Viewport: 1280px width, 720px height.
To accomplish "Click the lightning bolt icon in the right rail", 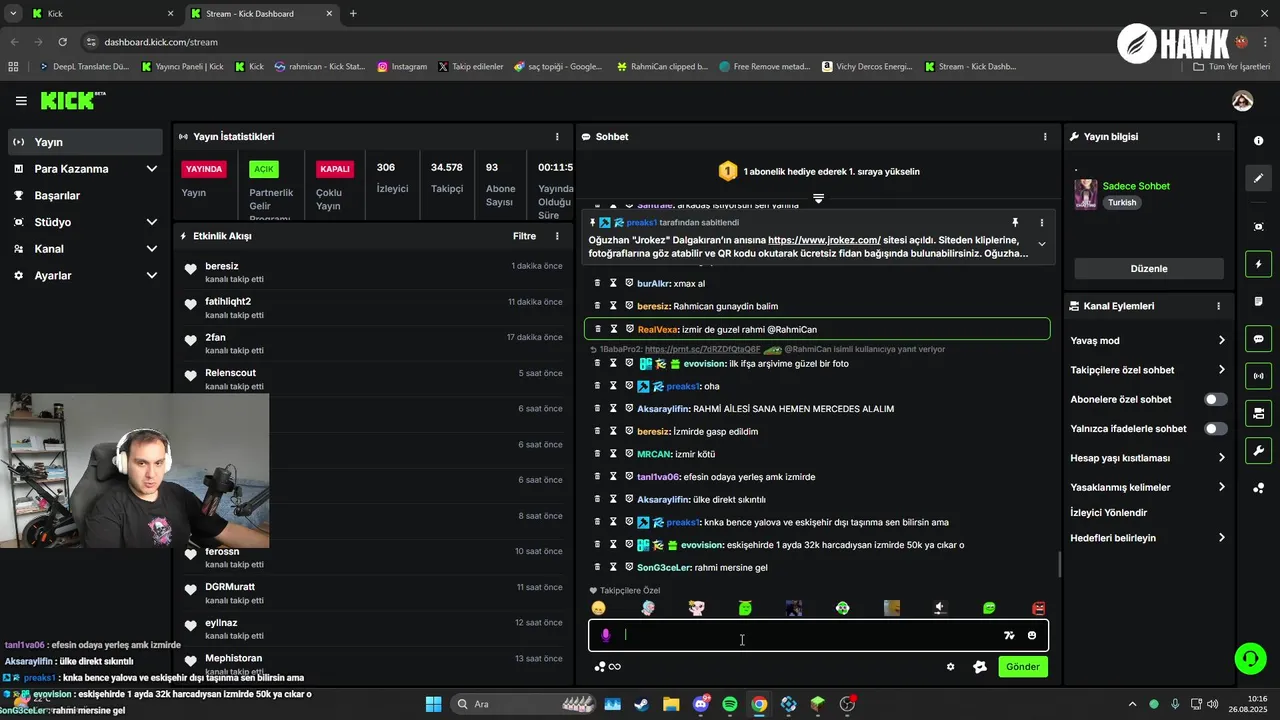I will tap(1258, 265).
